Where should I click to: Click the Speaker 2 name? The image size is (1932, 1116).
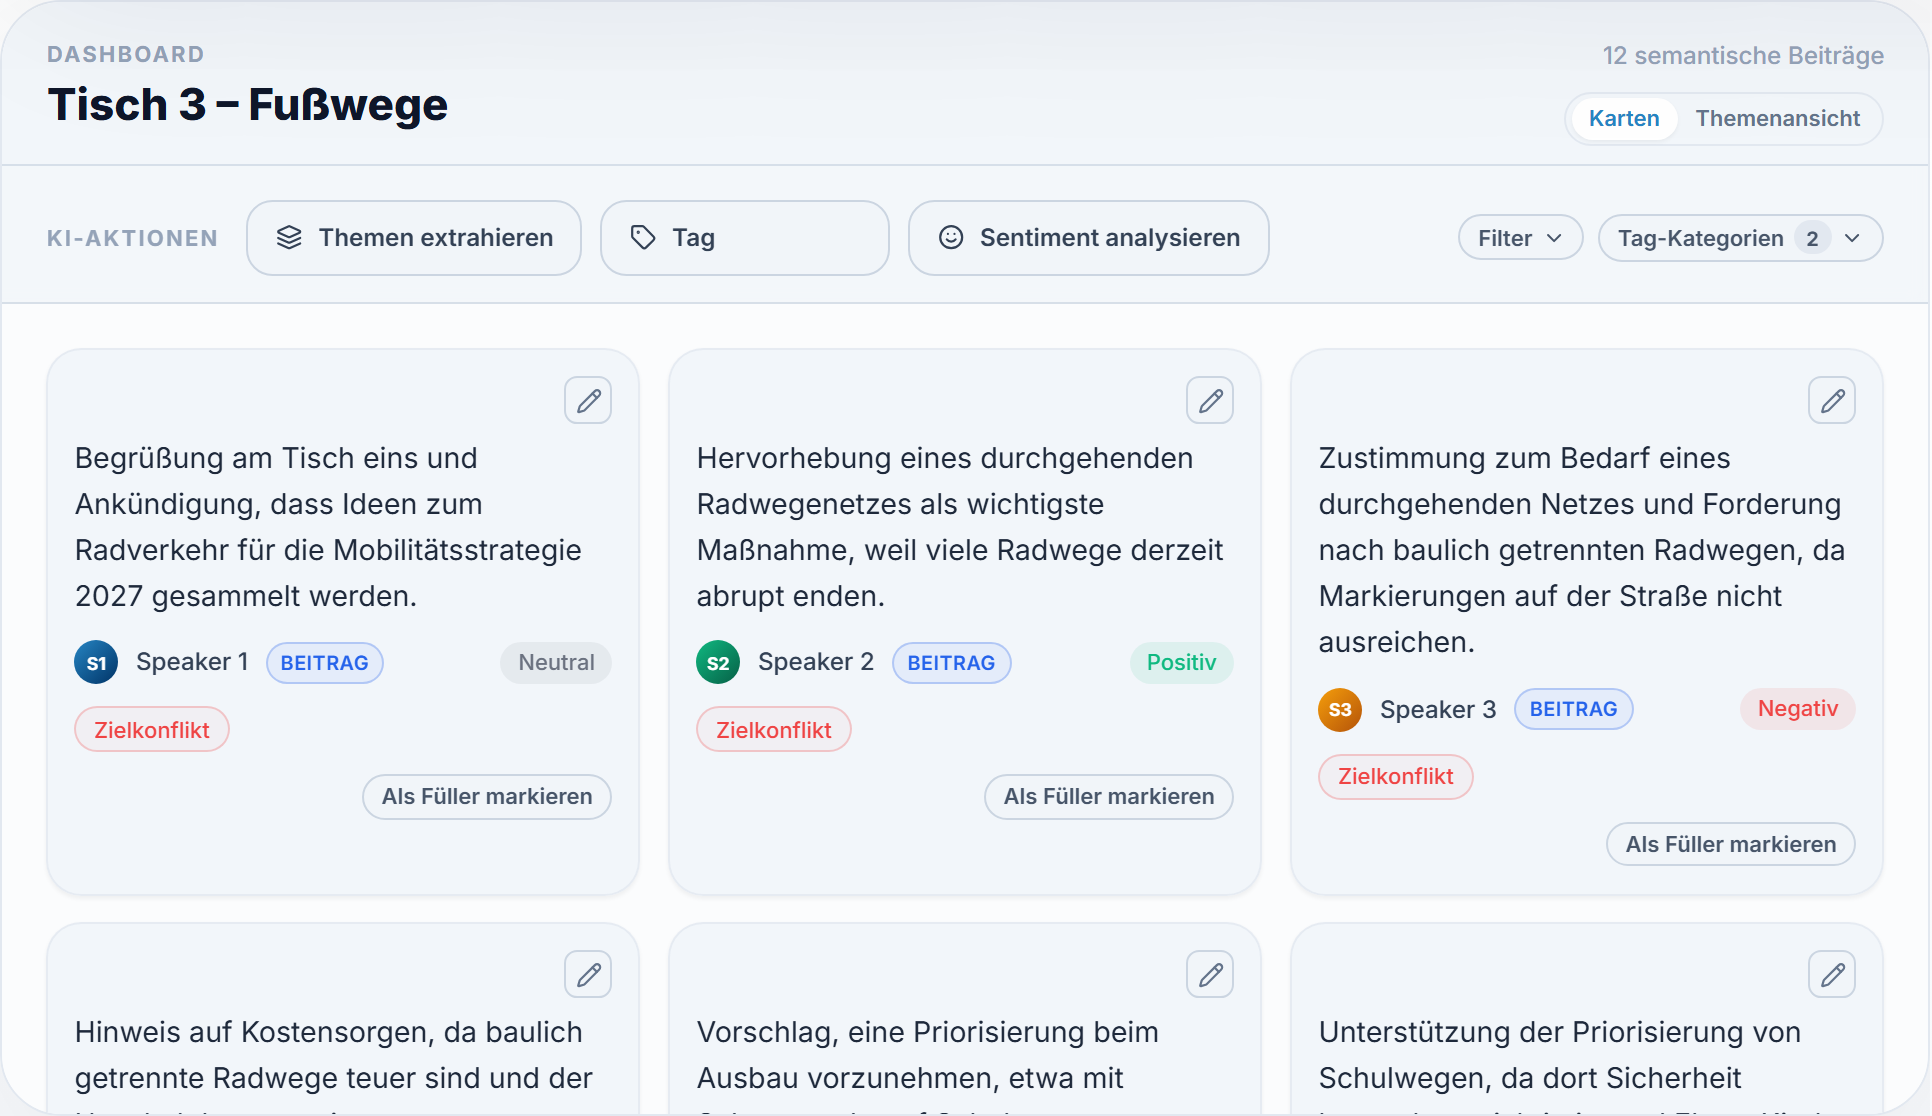(816, 662)
